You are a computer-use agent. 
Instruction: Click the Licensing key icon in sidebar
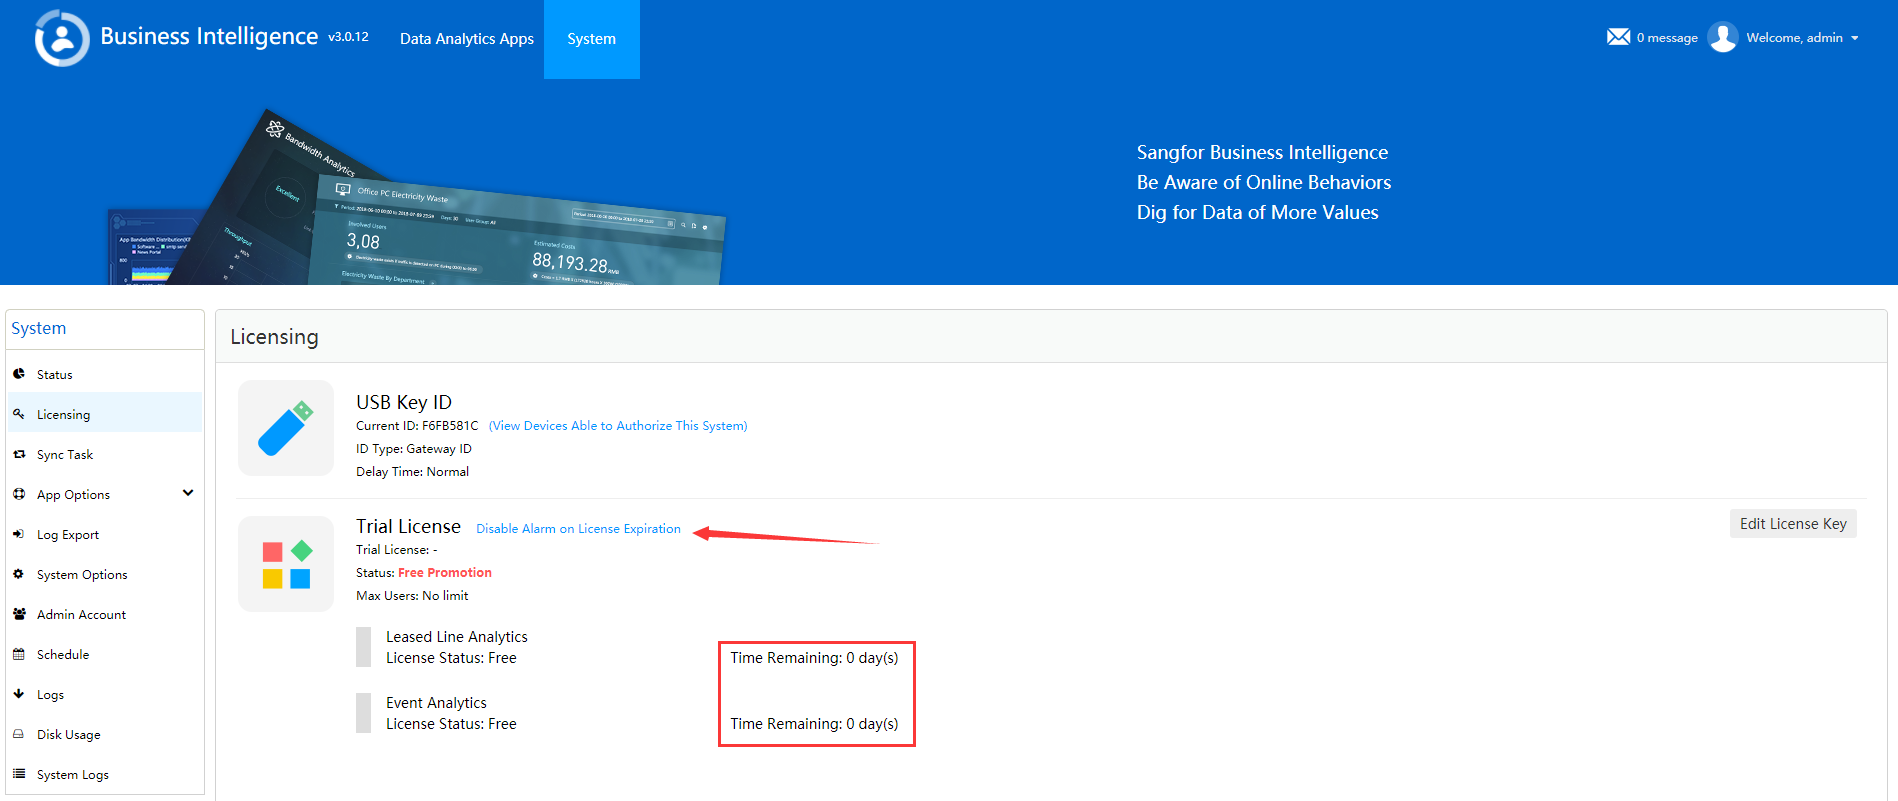point(19,414)
